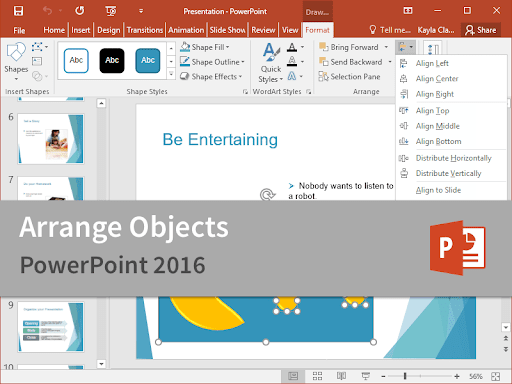
Task: Open WordArt Styles dialog launcher
Action: coord(309,92)
